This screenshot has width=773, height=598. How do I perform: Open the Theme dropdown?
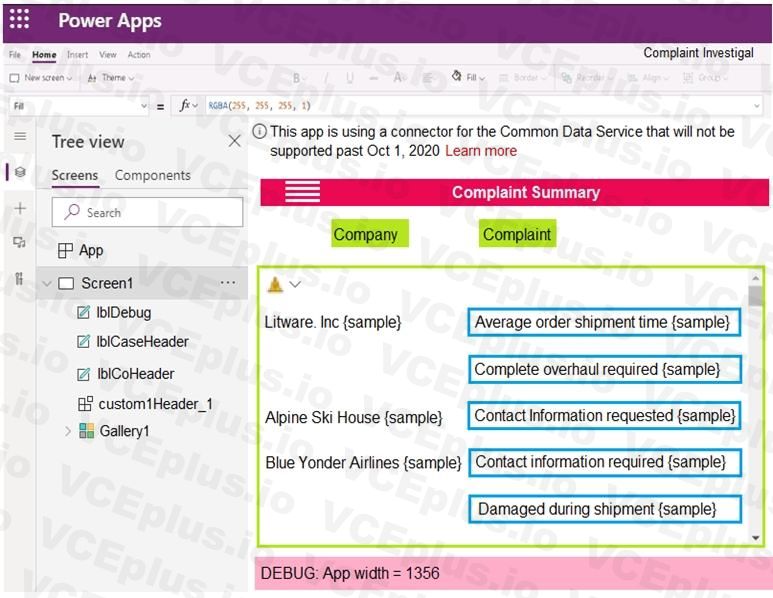coord(111,78)
